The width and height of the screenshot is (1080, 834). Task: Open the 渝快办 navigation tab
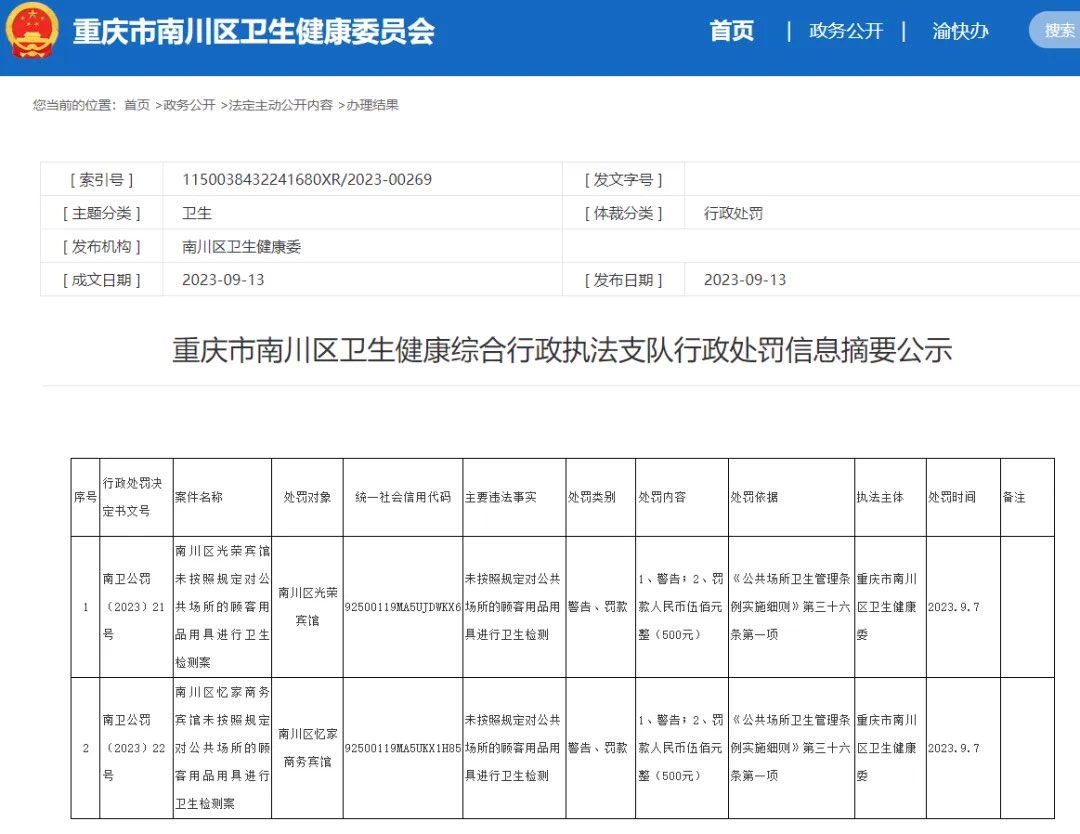[960, 31]
